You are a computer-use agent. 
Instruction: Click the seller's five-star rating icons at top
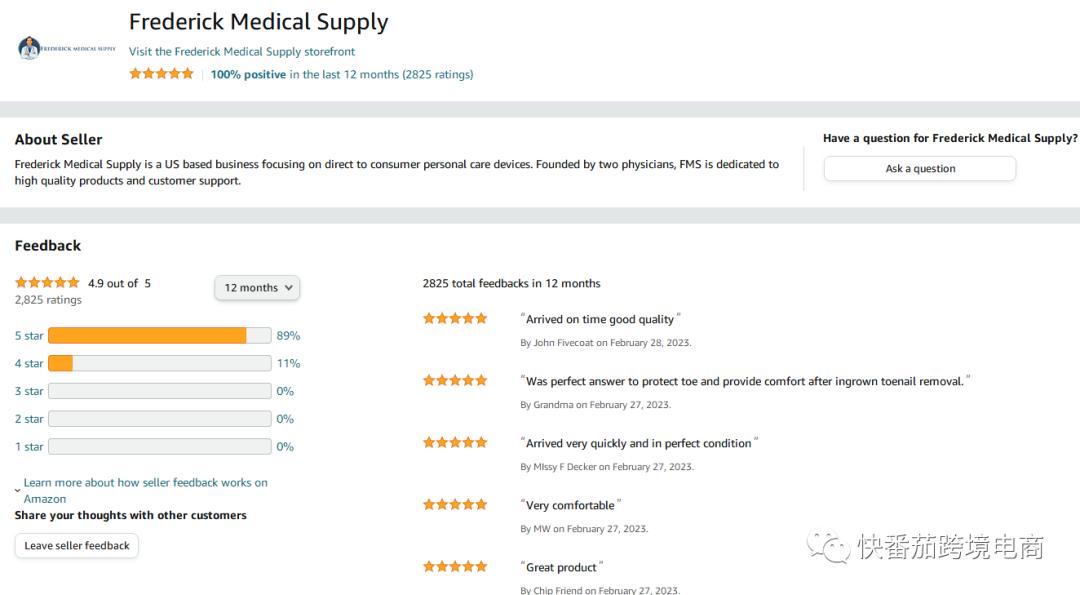click(x=161, y=74)
